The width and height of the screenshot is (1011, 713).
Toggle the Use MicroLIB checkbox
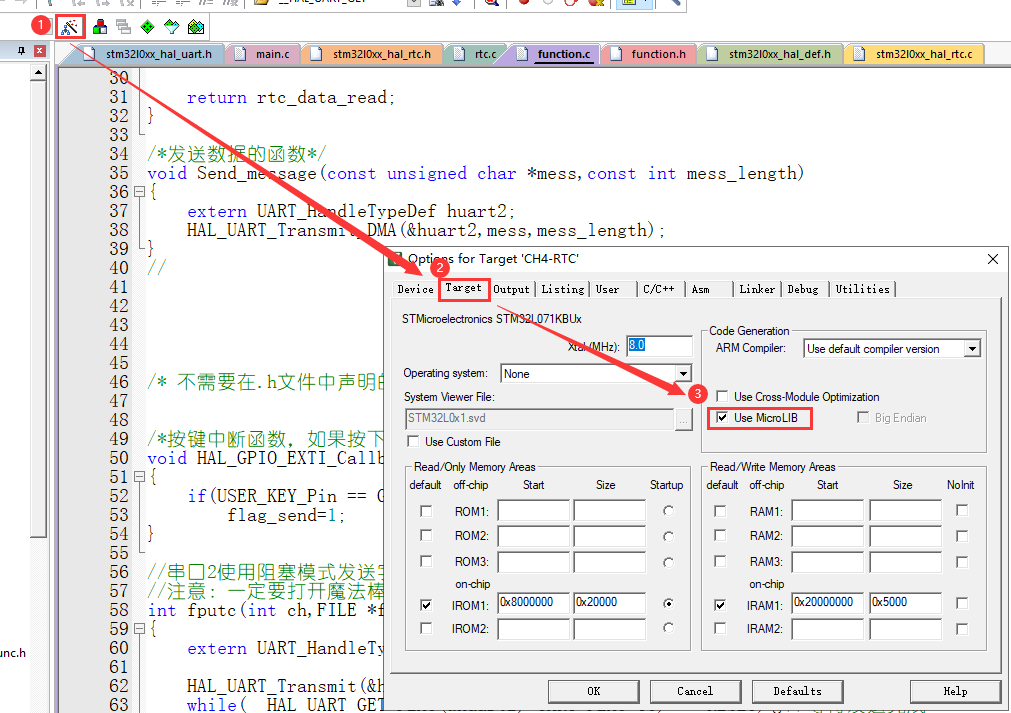pyautogui.click(x=722, y=418)
